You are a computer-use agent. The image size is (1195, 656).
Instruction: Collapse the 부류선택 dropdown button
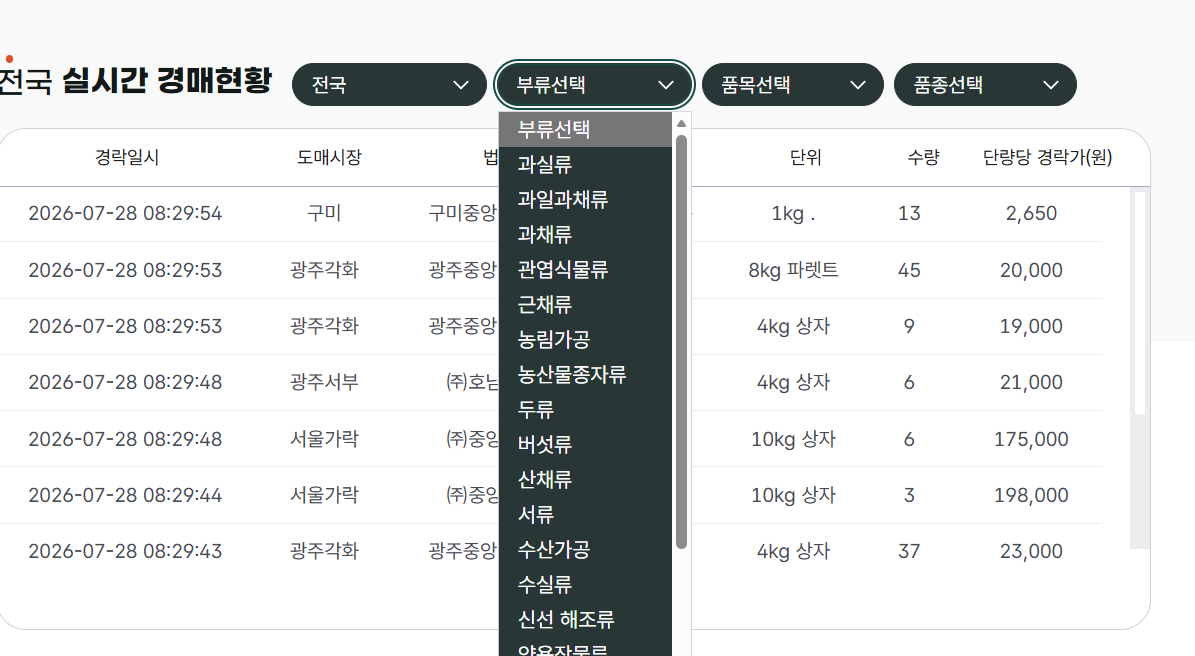[594, 85]
